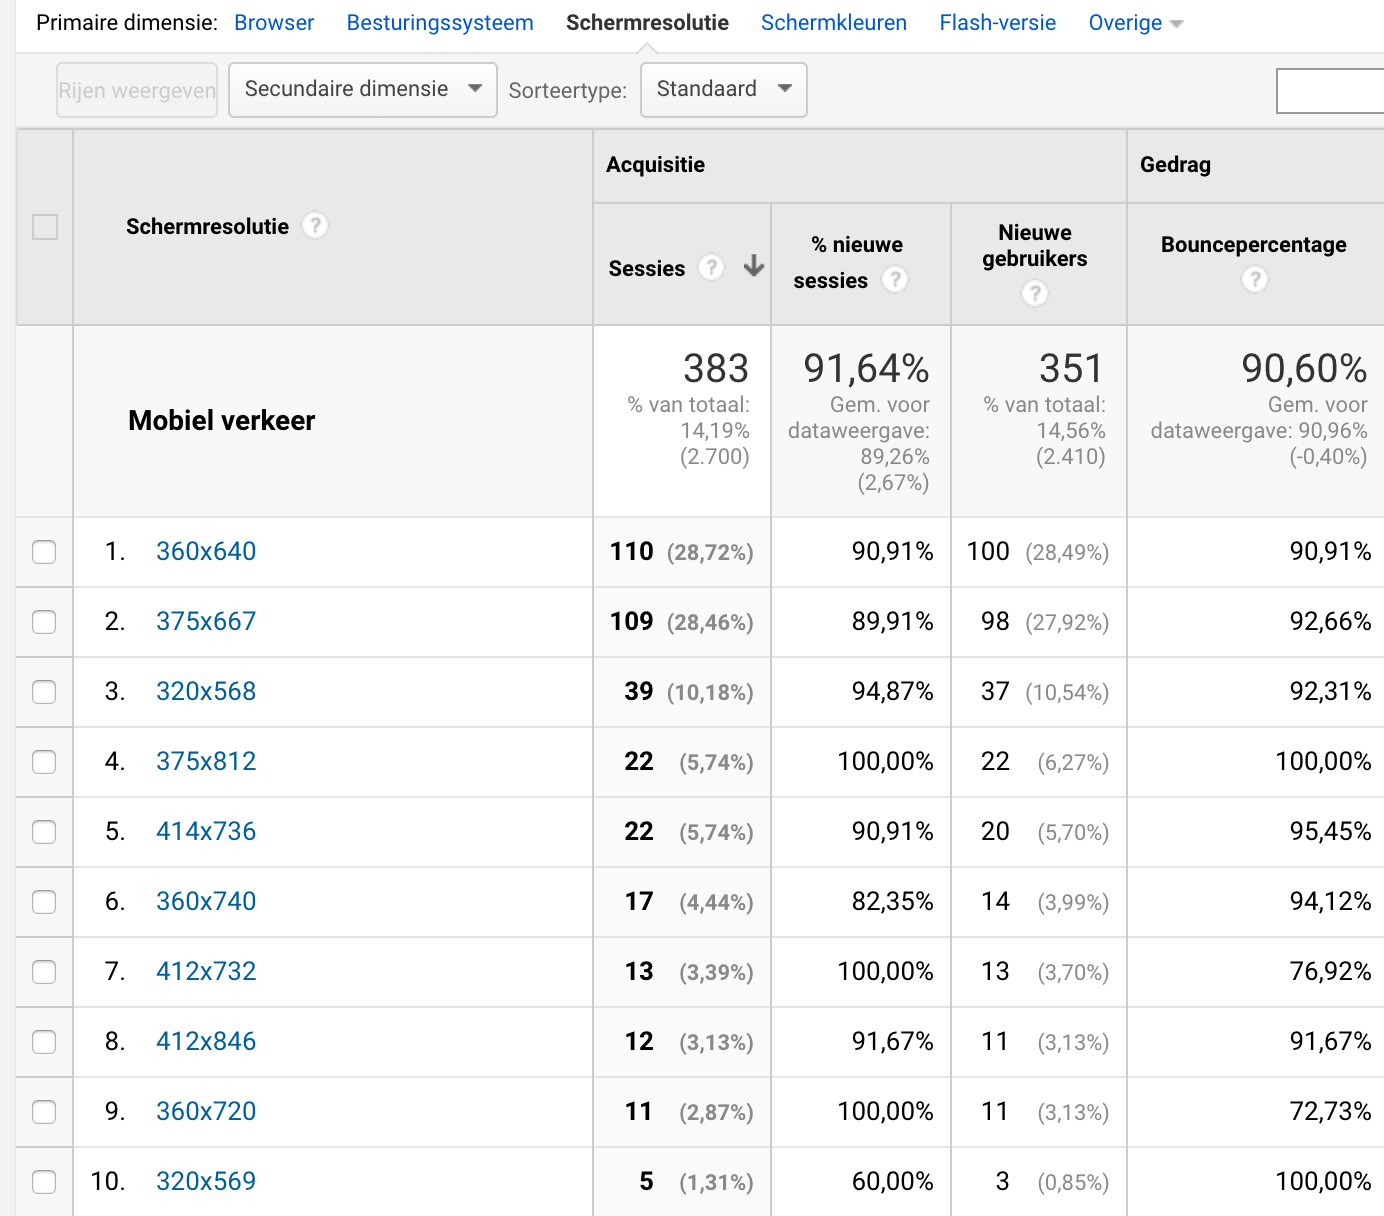Viewport: 1384px width, 1216px height.
Task: Click the Rijen weergeven button
Action: point(137,91)
